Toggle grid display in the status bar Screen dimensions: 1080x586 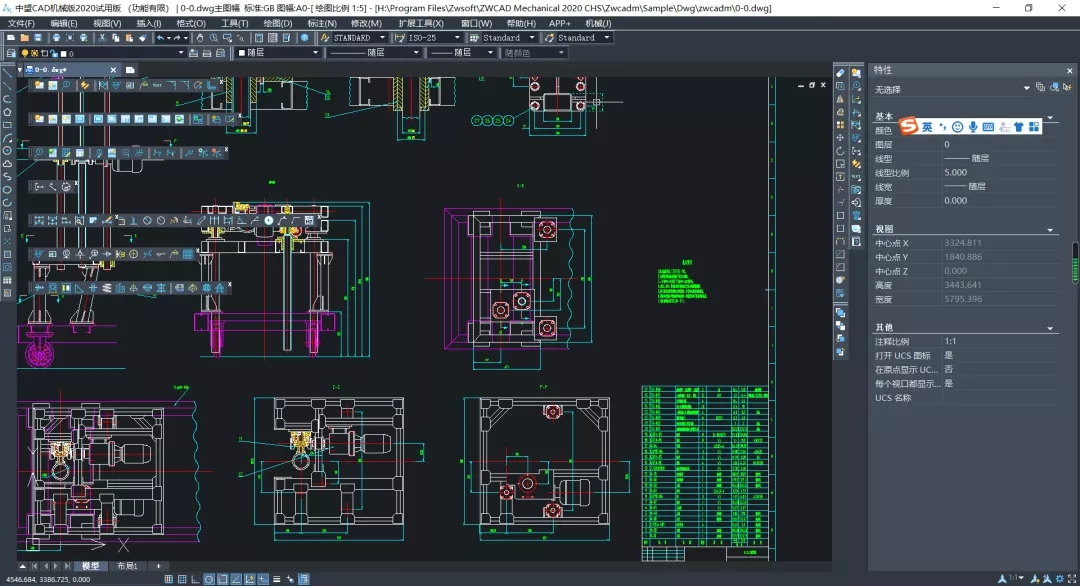tap(181, 579)
